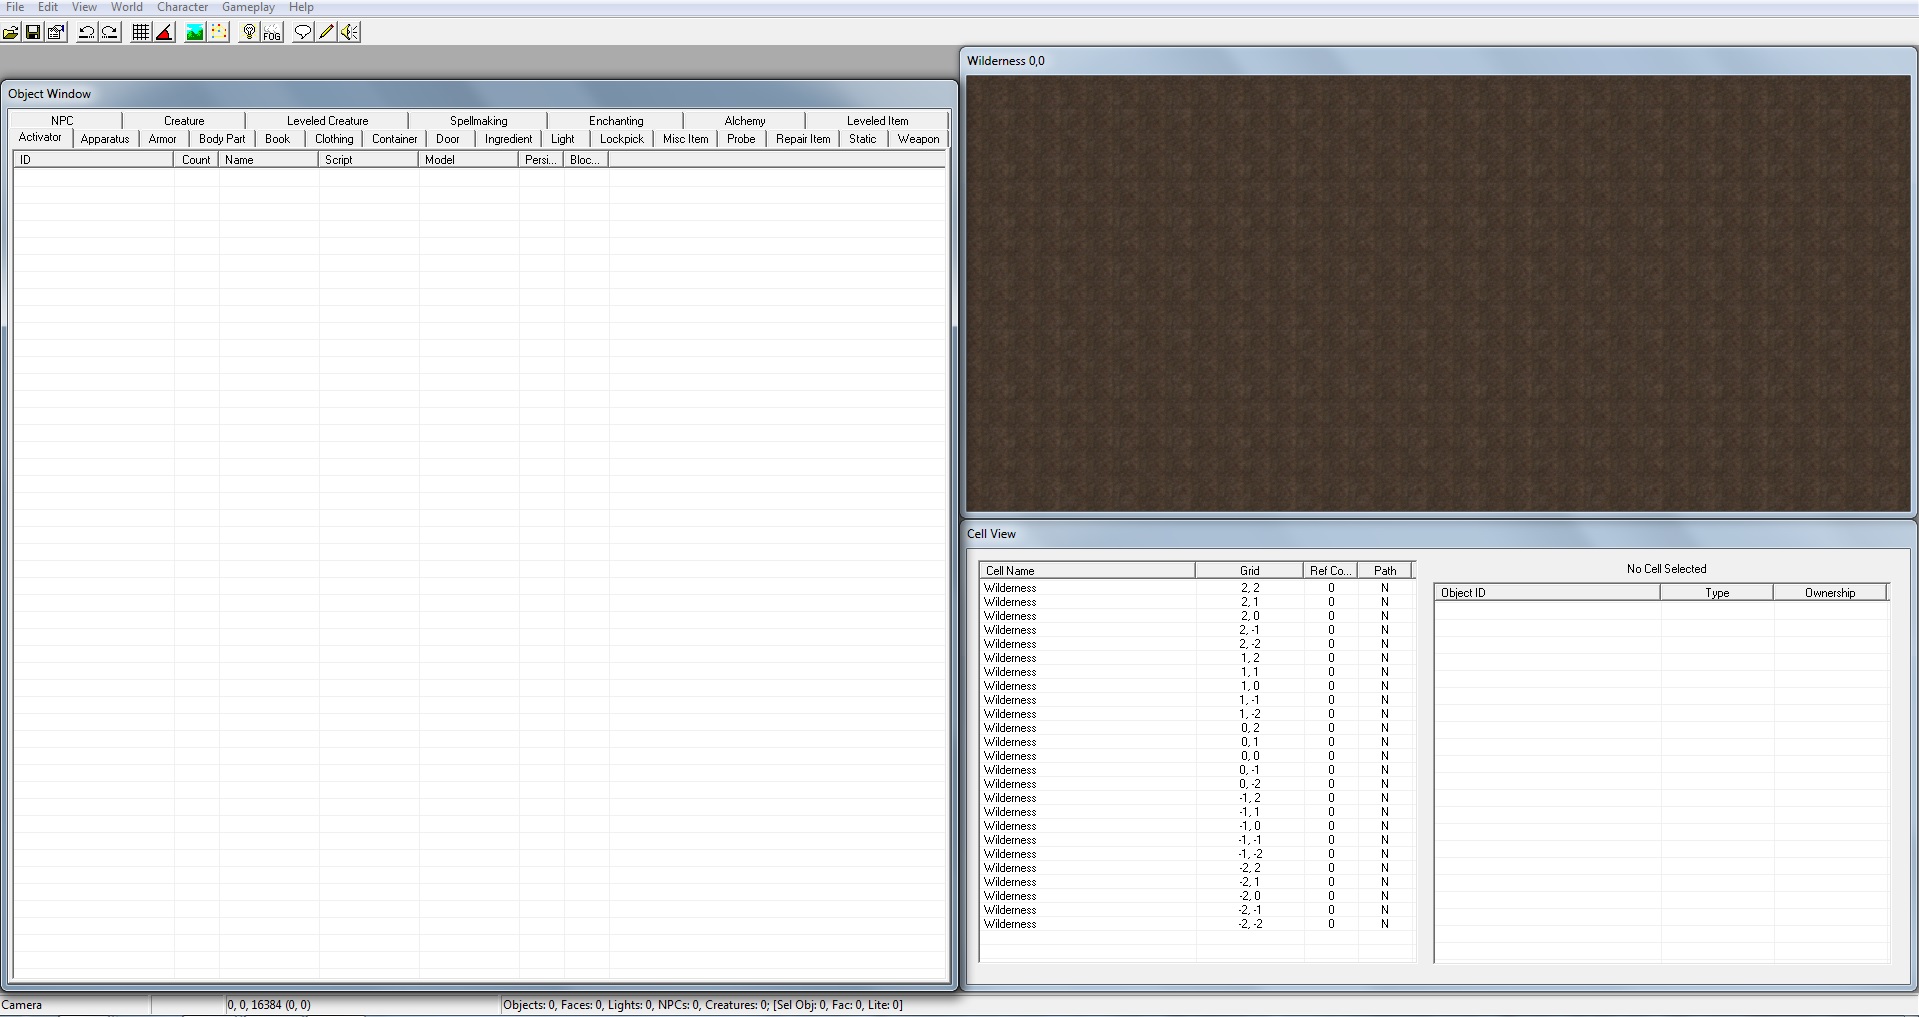Open the Help menu

(301, 7)
